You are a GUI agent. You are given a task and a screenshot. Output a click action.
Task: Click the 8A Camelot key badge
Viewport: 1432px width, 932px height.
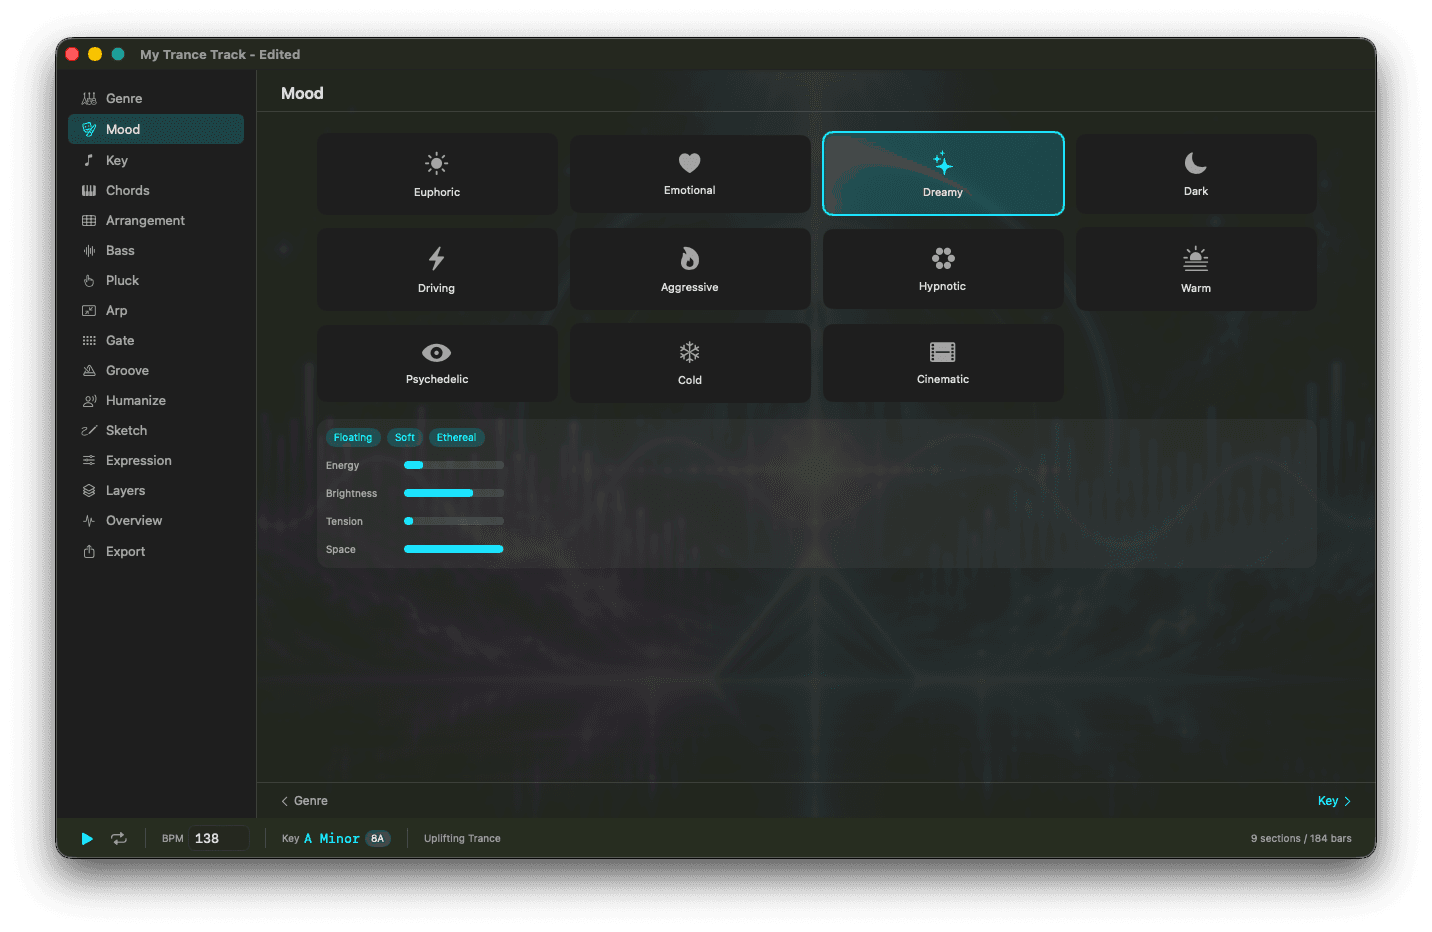[378, 839]
